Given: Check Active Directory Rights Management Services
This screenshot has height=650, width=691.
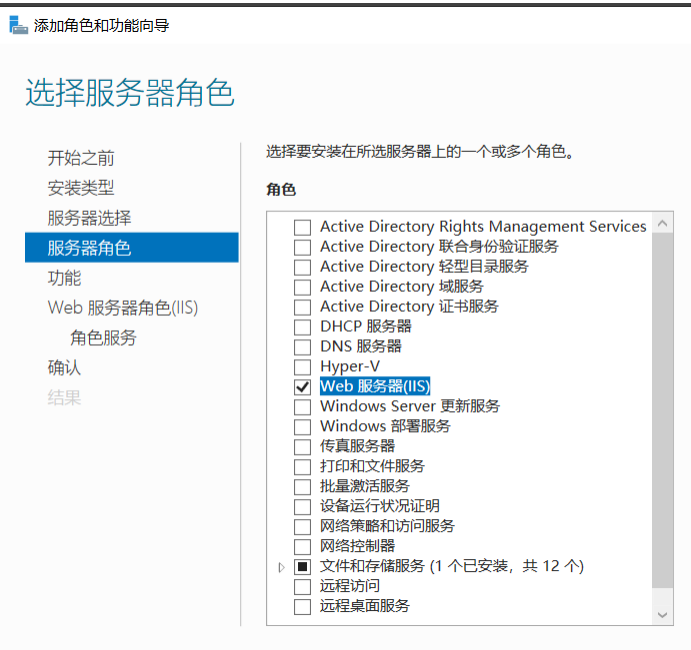Looking at the screenshot, I should [x=302, y=227].
